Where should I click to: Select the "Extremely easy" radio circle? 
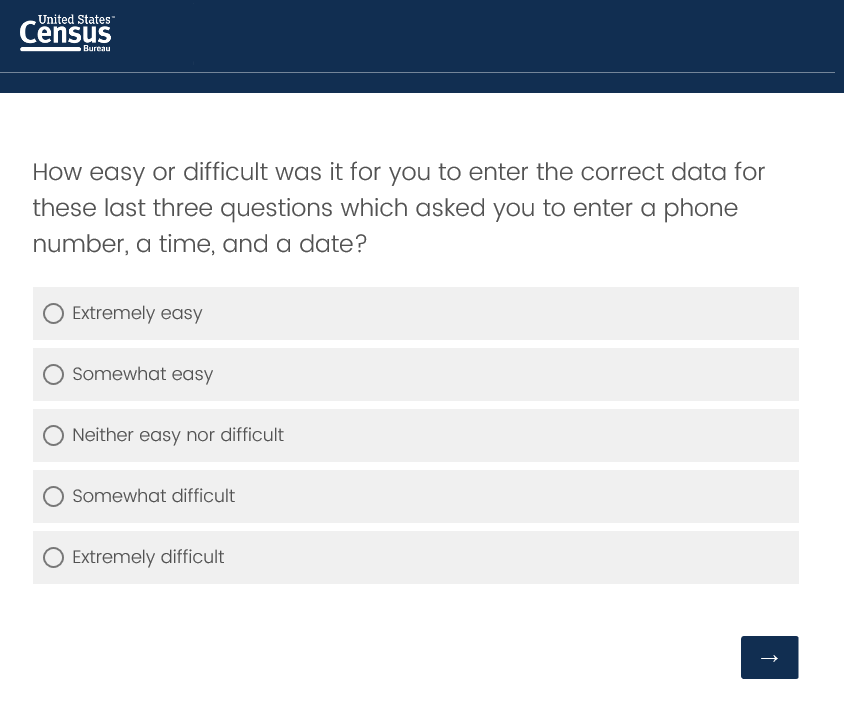54,314
